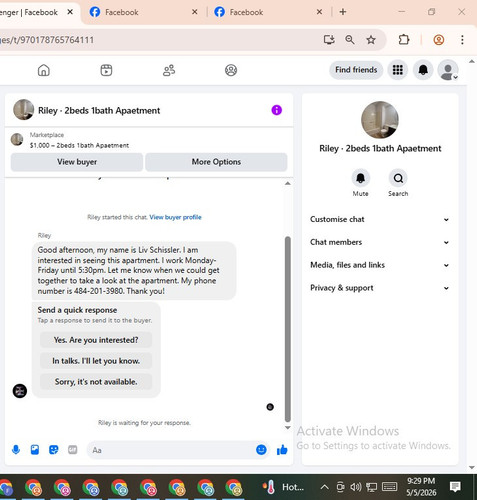The width and height of the screenshot is (477, 500).
Task: Open Chrome three-dot menu
Action: 462,40
